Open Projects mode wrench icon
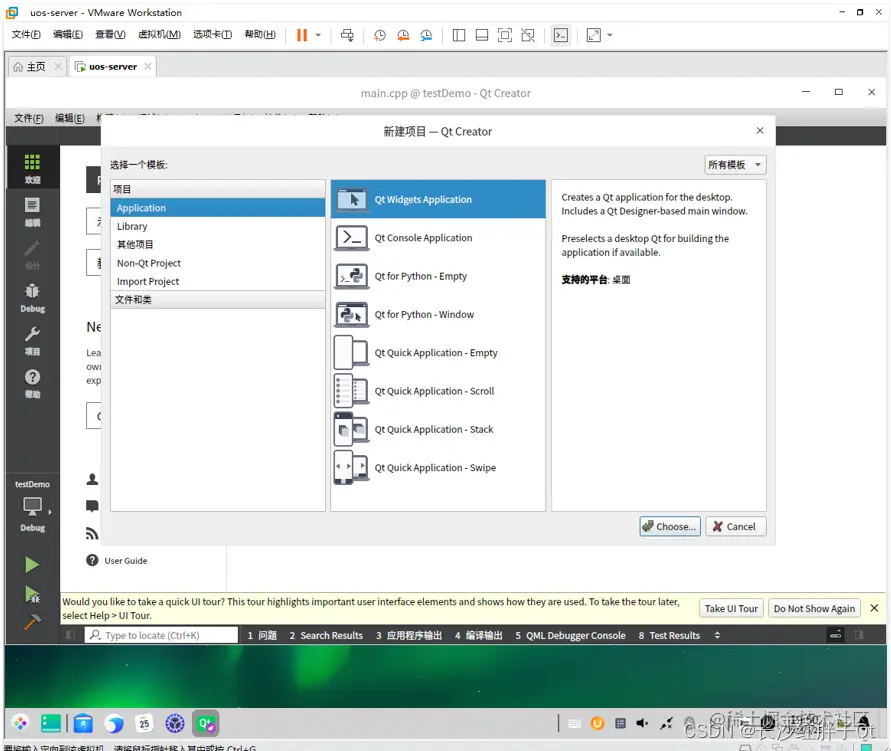 [x=32, y=341]
